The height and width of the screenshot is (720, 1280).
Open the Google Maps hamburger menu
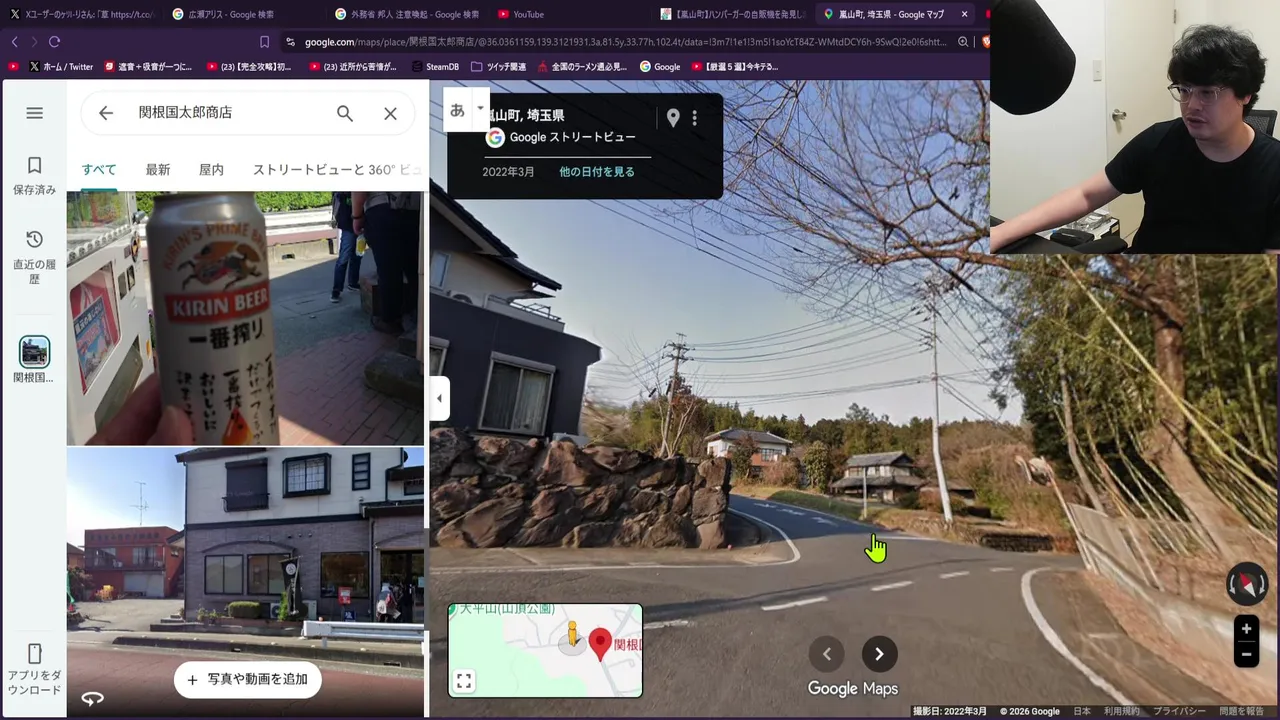[34, 113]
